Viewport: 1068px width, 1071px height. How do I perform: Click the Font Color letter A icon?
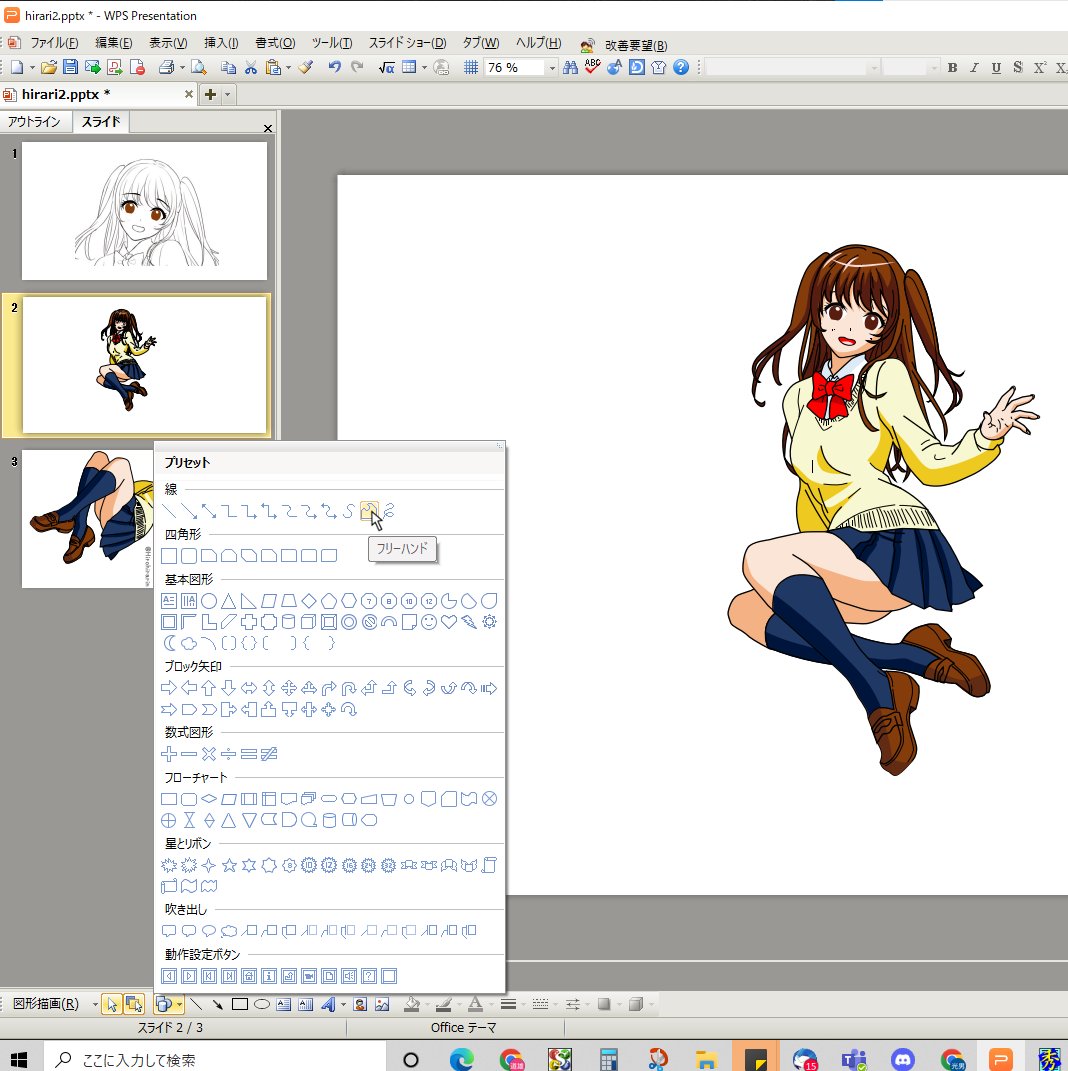click(x=475, y=1004)
